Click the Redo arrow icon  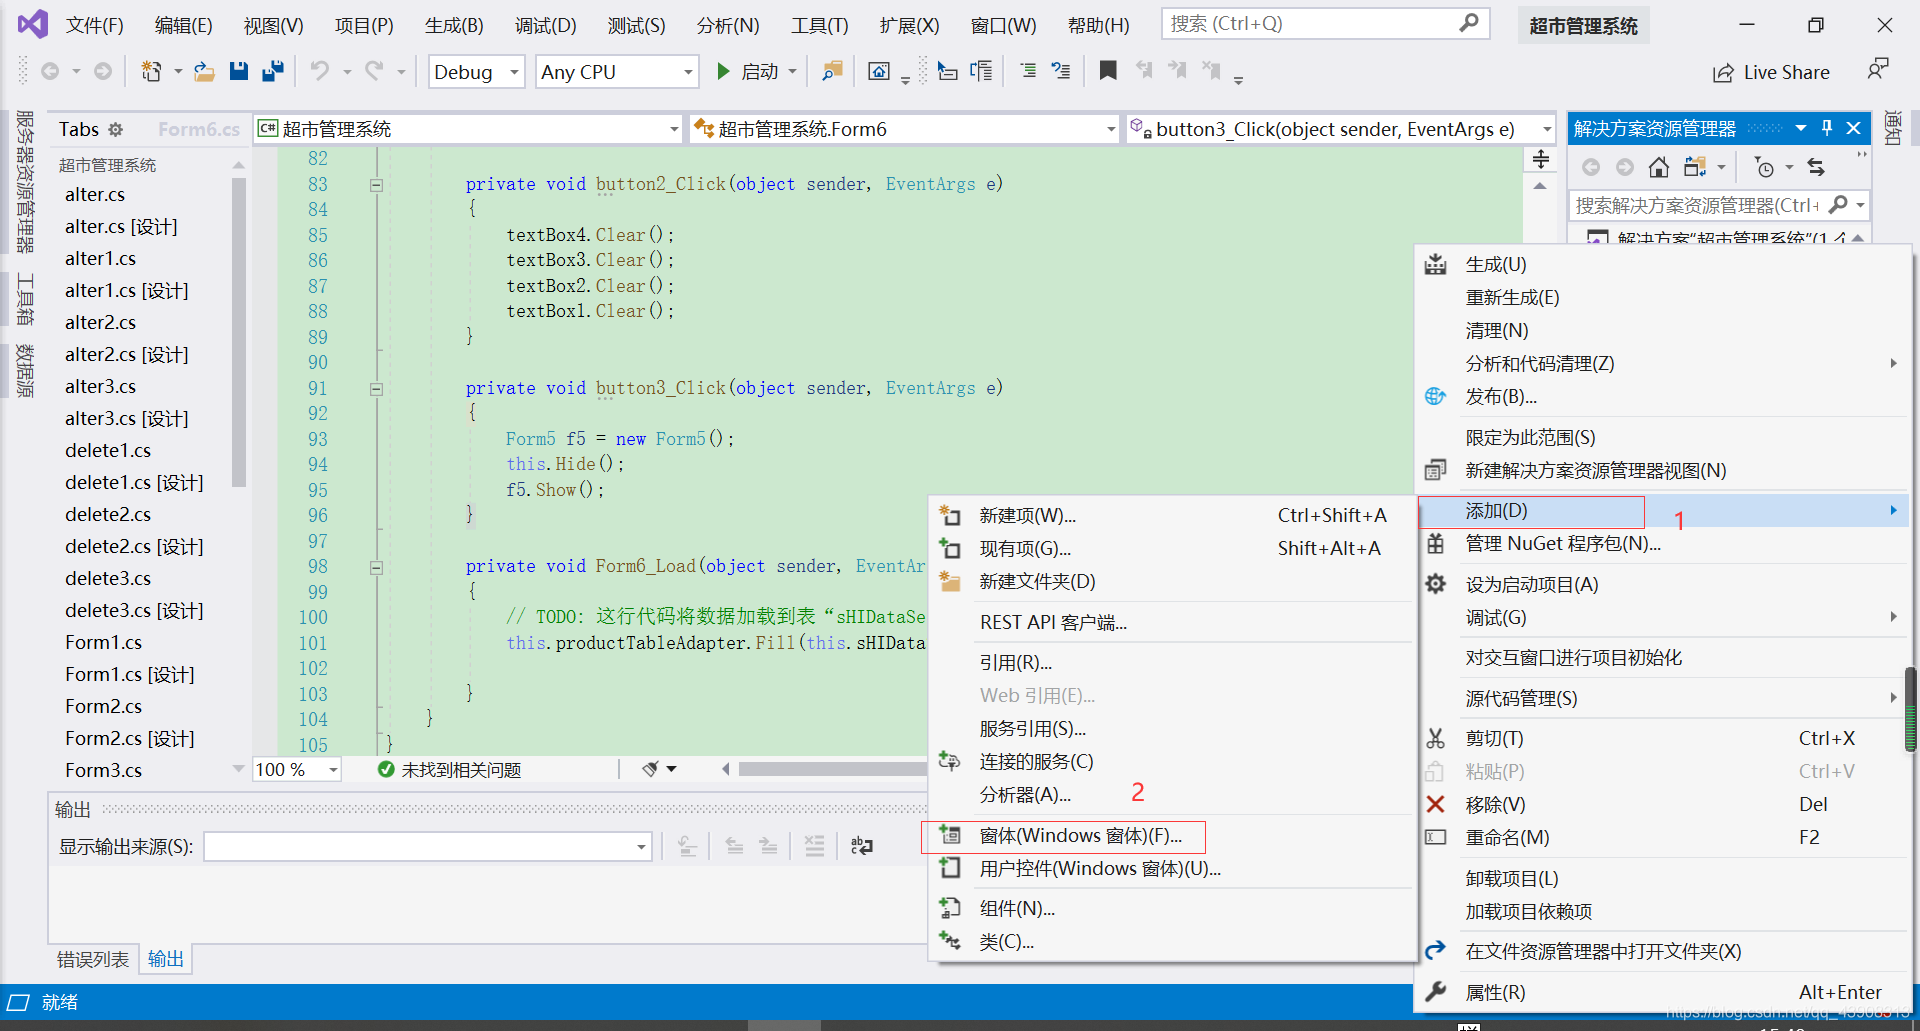pos(374,71)
